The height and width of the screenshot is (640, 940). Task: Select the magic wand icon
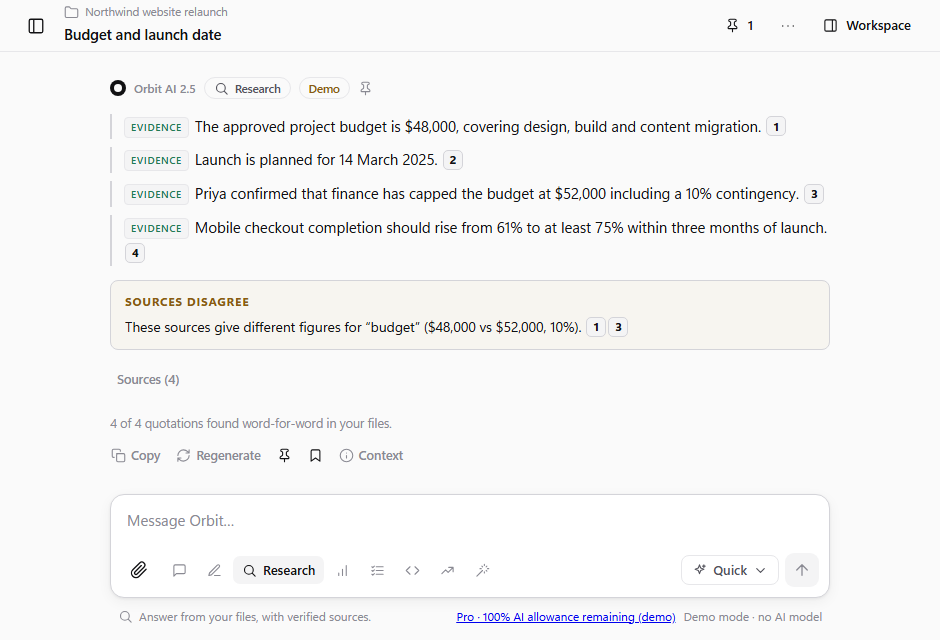[x=483, y=570]
